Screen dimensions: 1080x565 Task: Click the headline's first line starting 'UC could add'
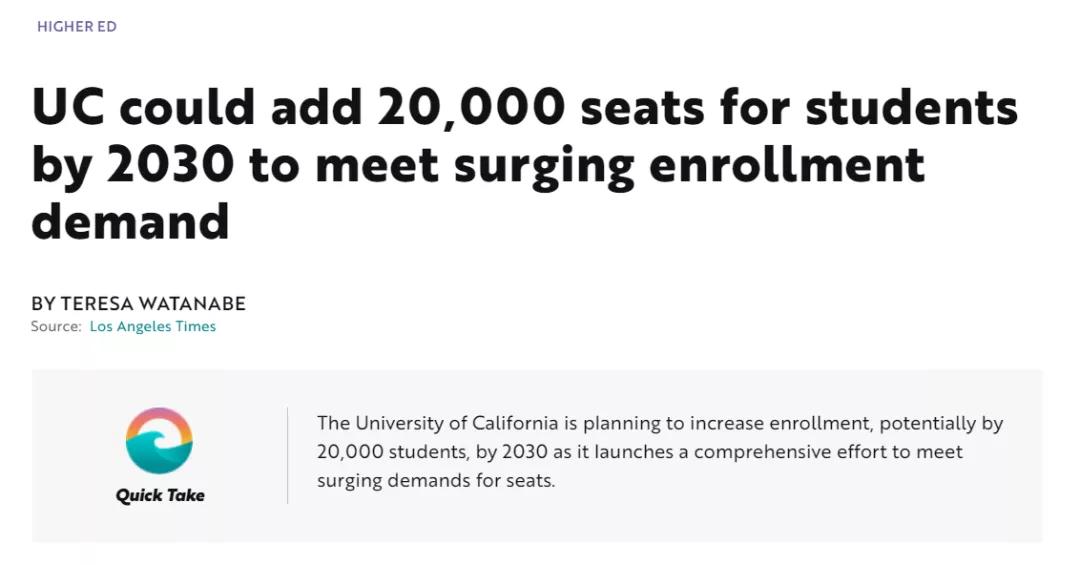pyautogui.click(x=524, y=108)
